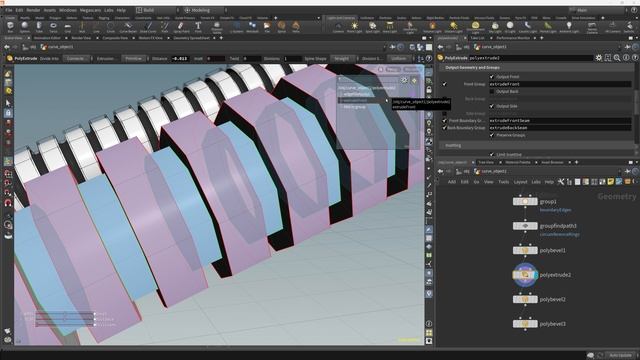Screen dimensions: 640x360
Task: Open parameter pane gear settings menu
Action: (599, 58)
